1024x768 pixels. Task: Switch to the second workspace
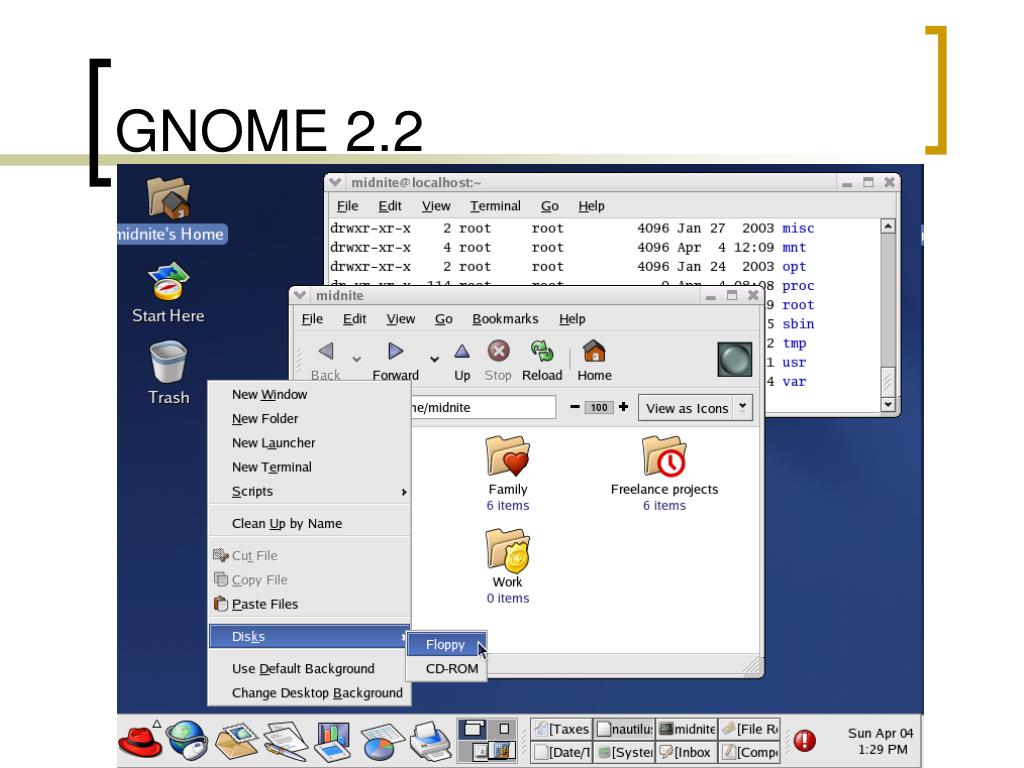504,728
